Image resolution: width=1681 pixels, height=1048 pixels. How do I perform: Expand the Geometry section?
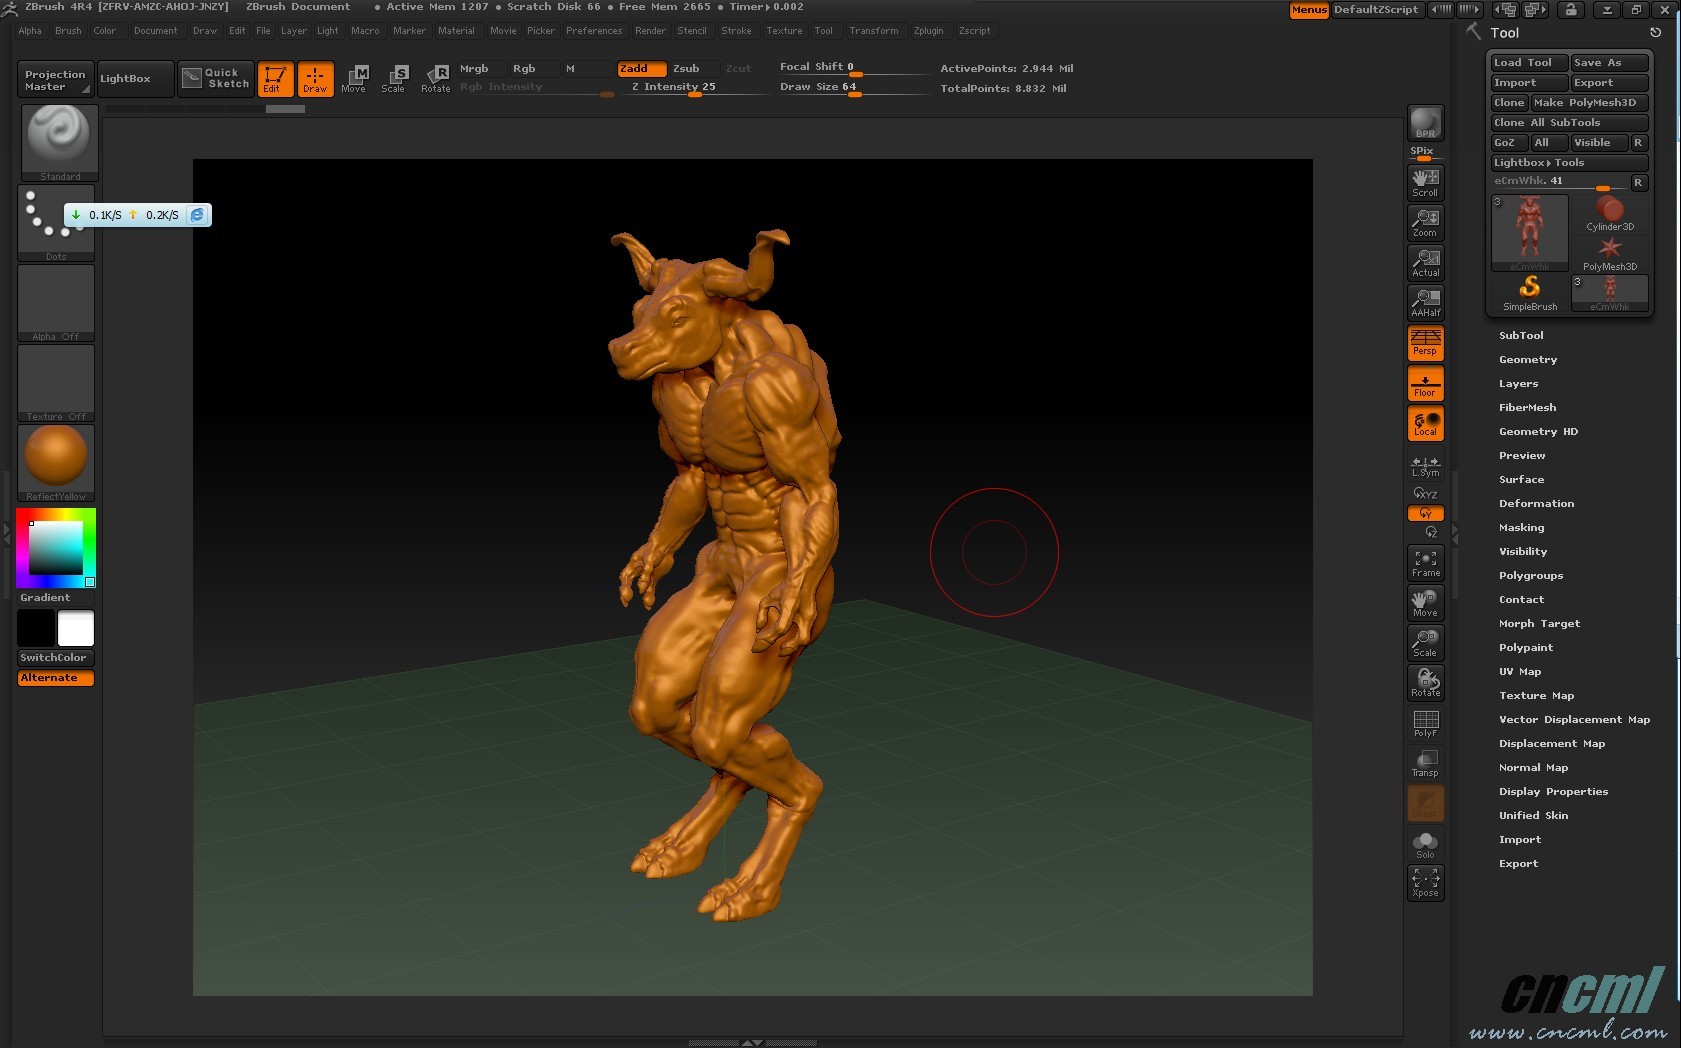tap(1527, 359)
